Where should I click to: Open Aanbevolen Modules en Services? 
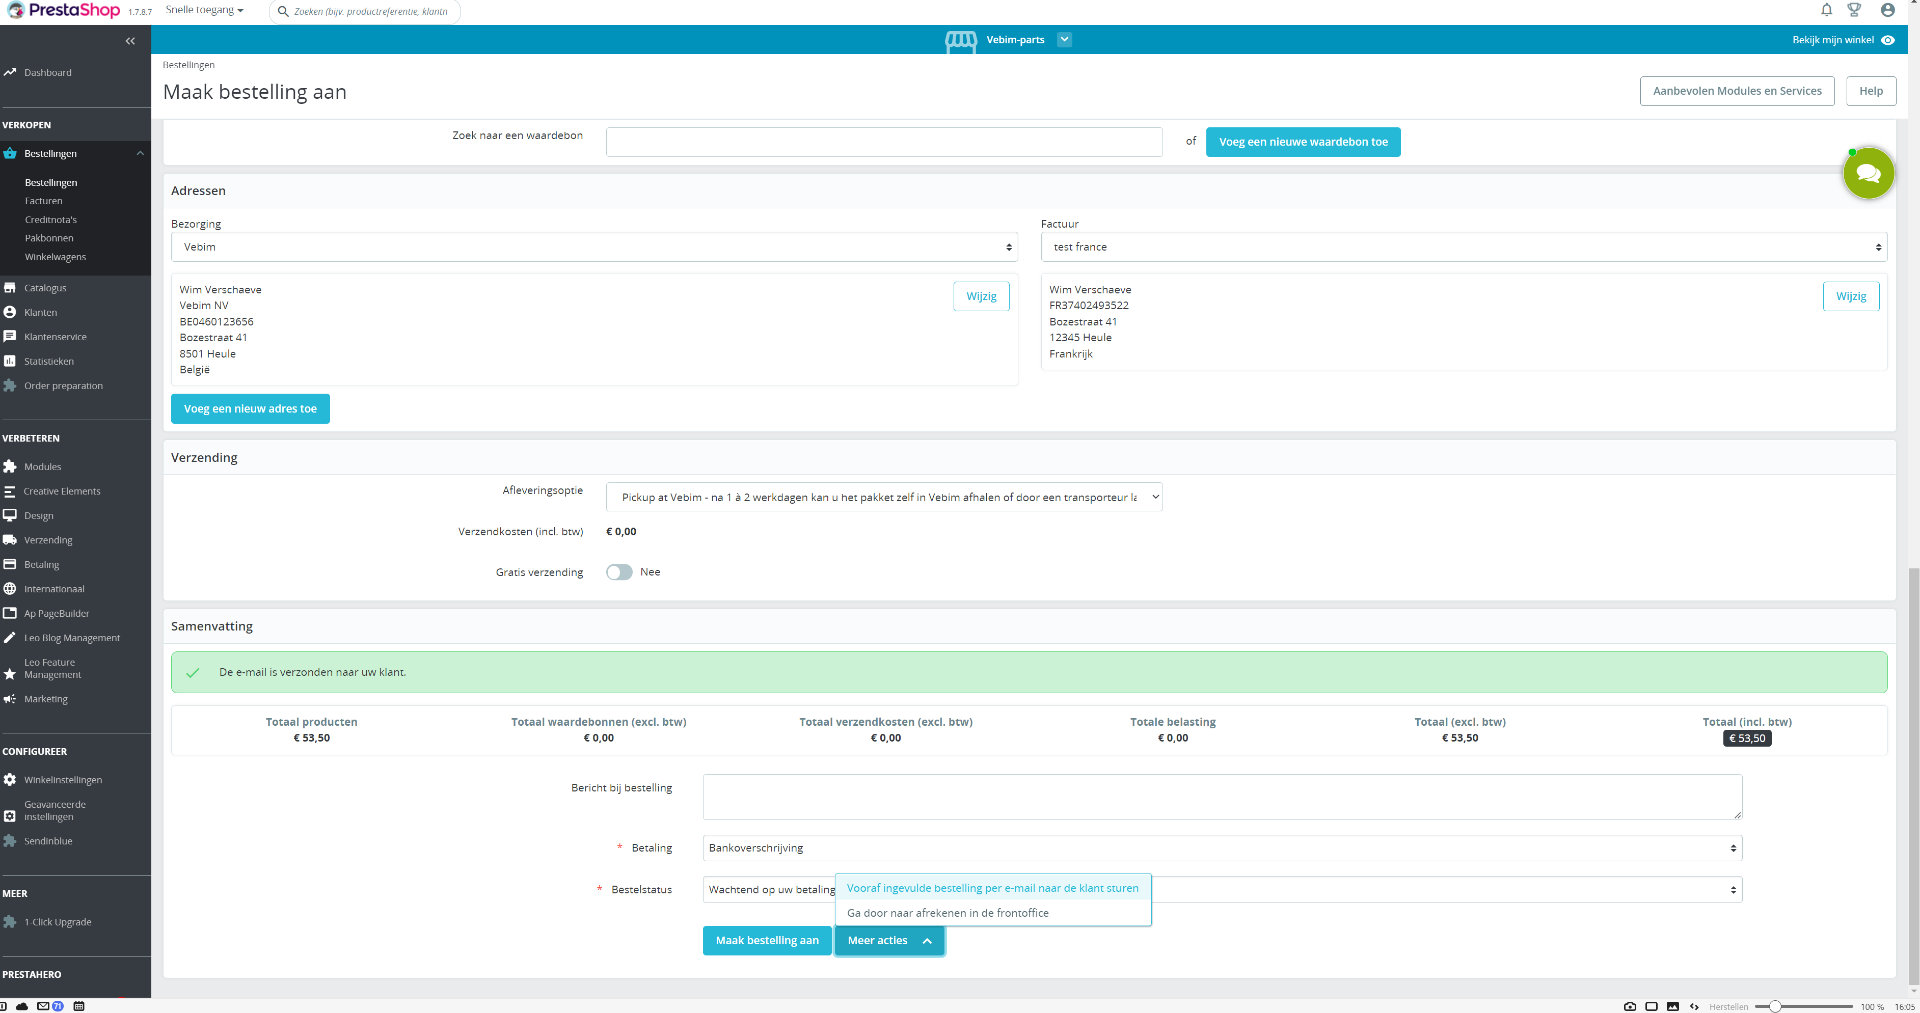[1737, 91]
